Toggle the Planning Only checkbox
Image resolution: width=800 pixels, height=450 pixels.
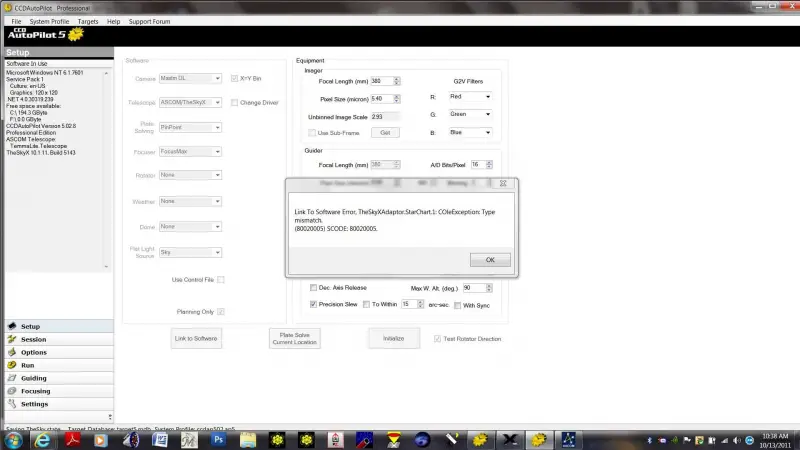click(x=220, y=312)
